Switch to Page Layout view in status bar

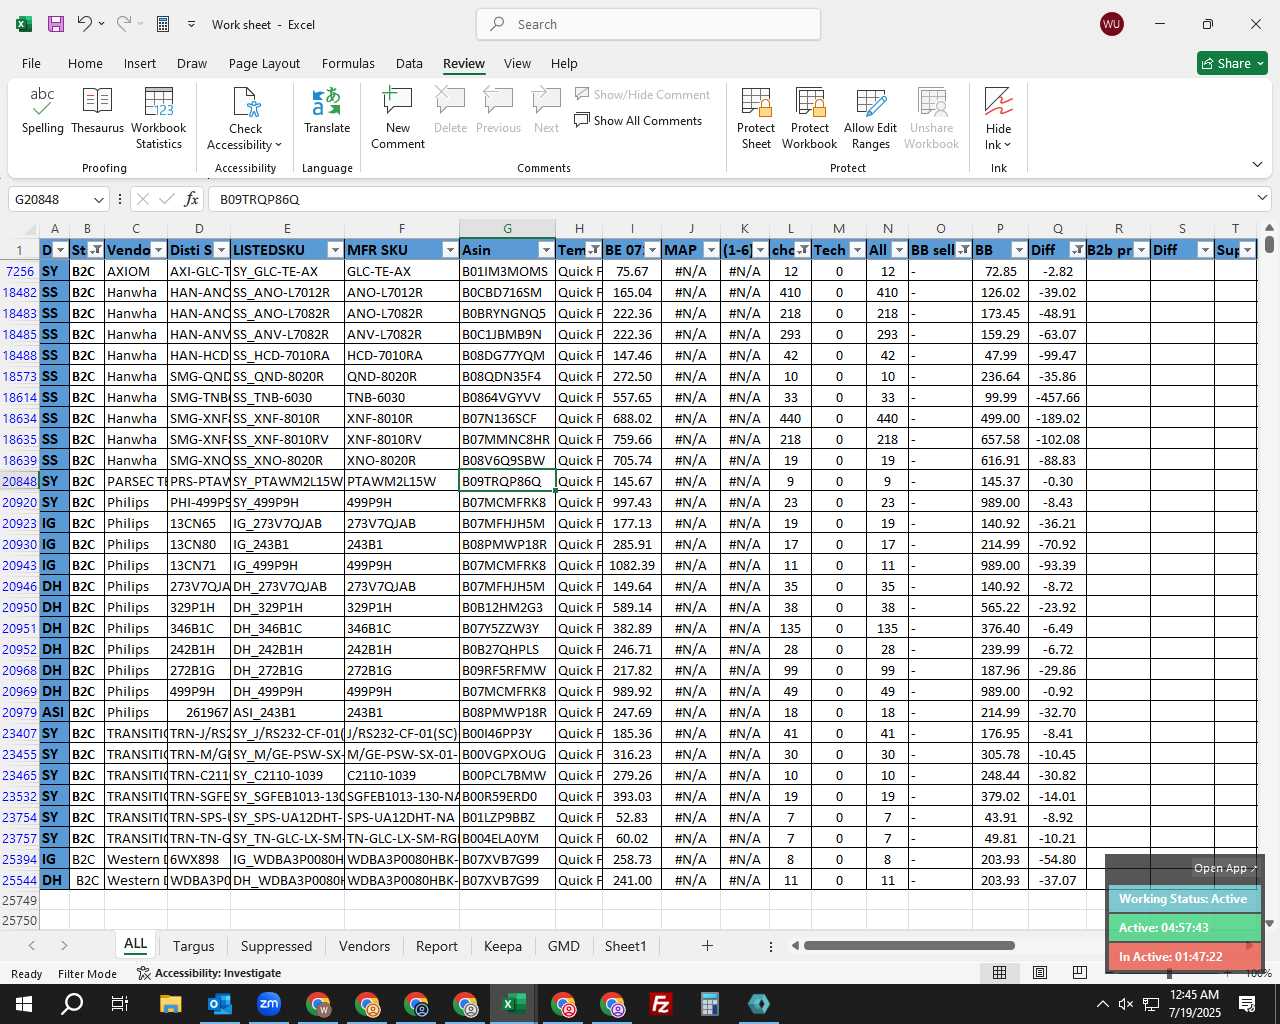(1040, 973)
